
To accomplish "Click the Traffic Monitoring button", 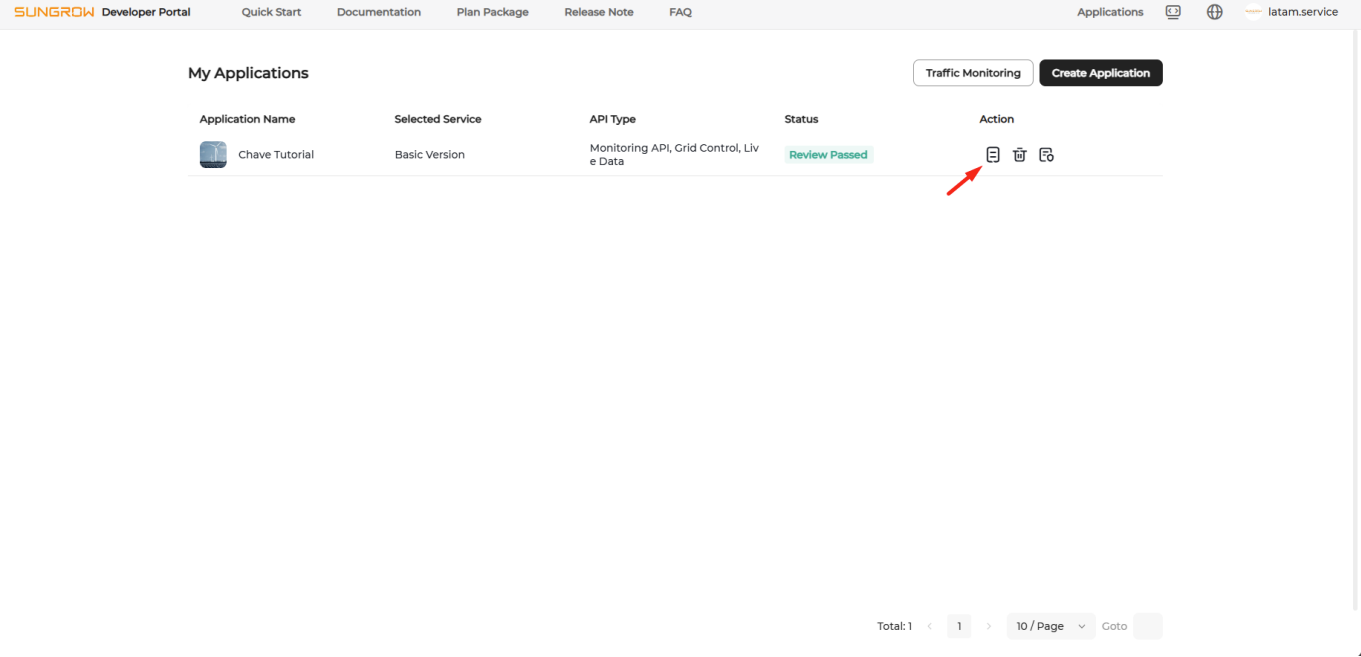I will (x=972, y=73).
